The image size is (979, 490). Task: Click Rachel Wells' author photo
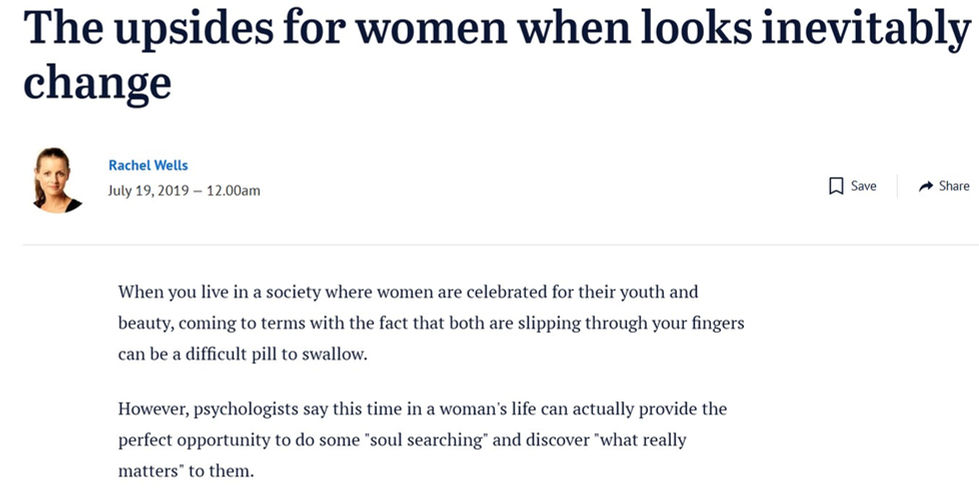click(57, 179)
